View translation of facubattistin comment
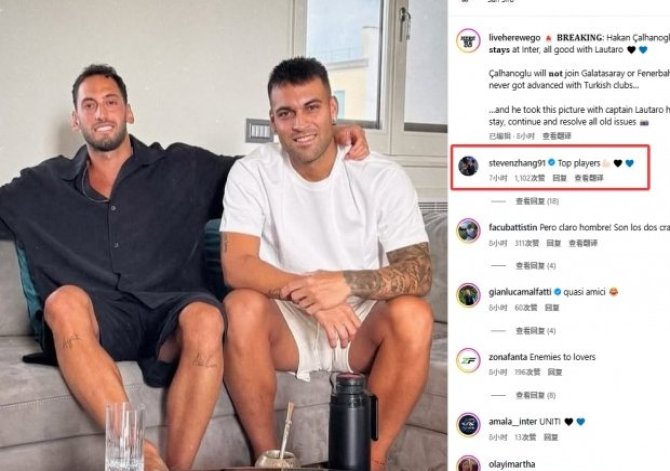Screen dimensions: 670x471 583,243
